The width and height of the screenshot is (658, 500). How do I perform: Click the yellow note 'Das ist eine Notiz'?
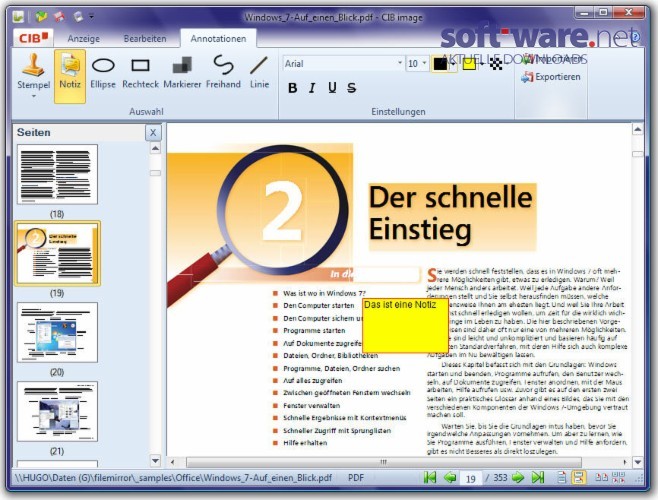405,325
